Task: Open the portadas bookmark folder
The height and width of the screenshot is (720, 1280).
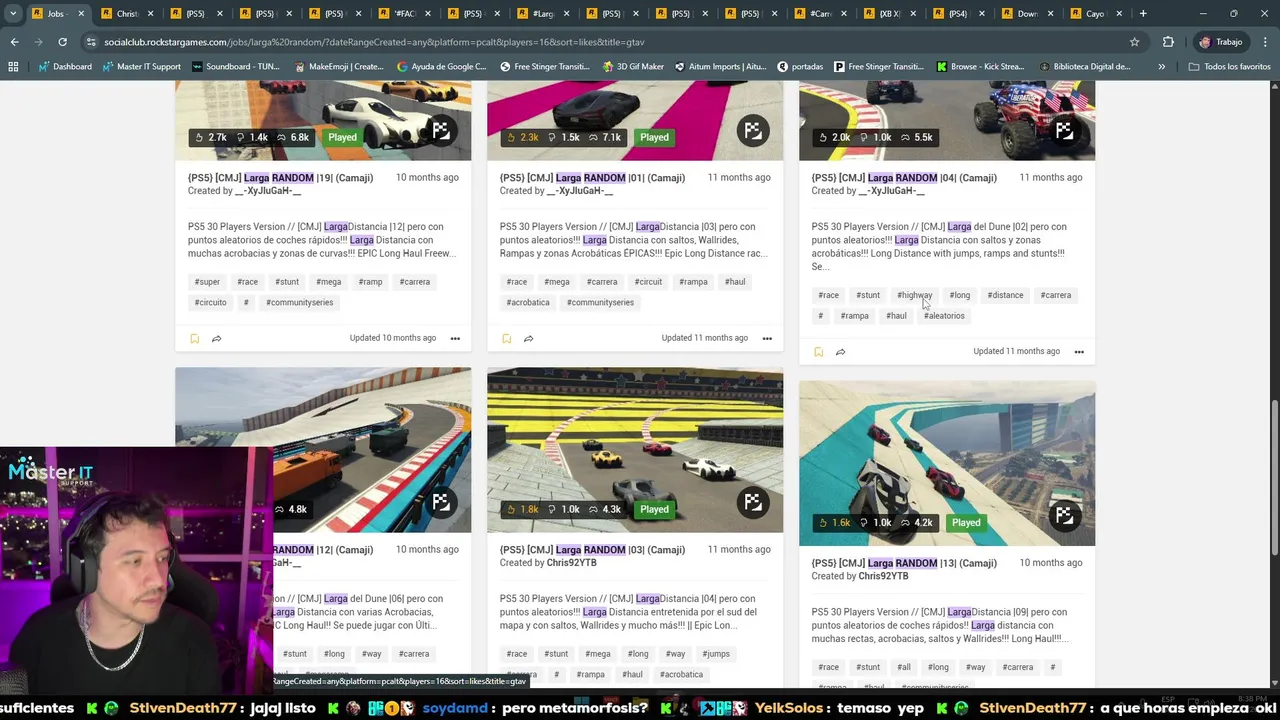Action: coord(799,66)
